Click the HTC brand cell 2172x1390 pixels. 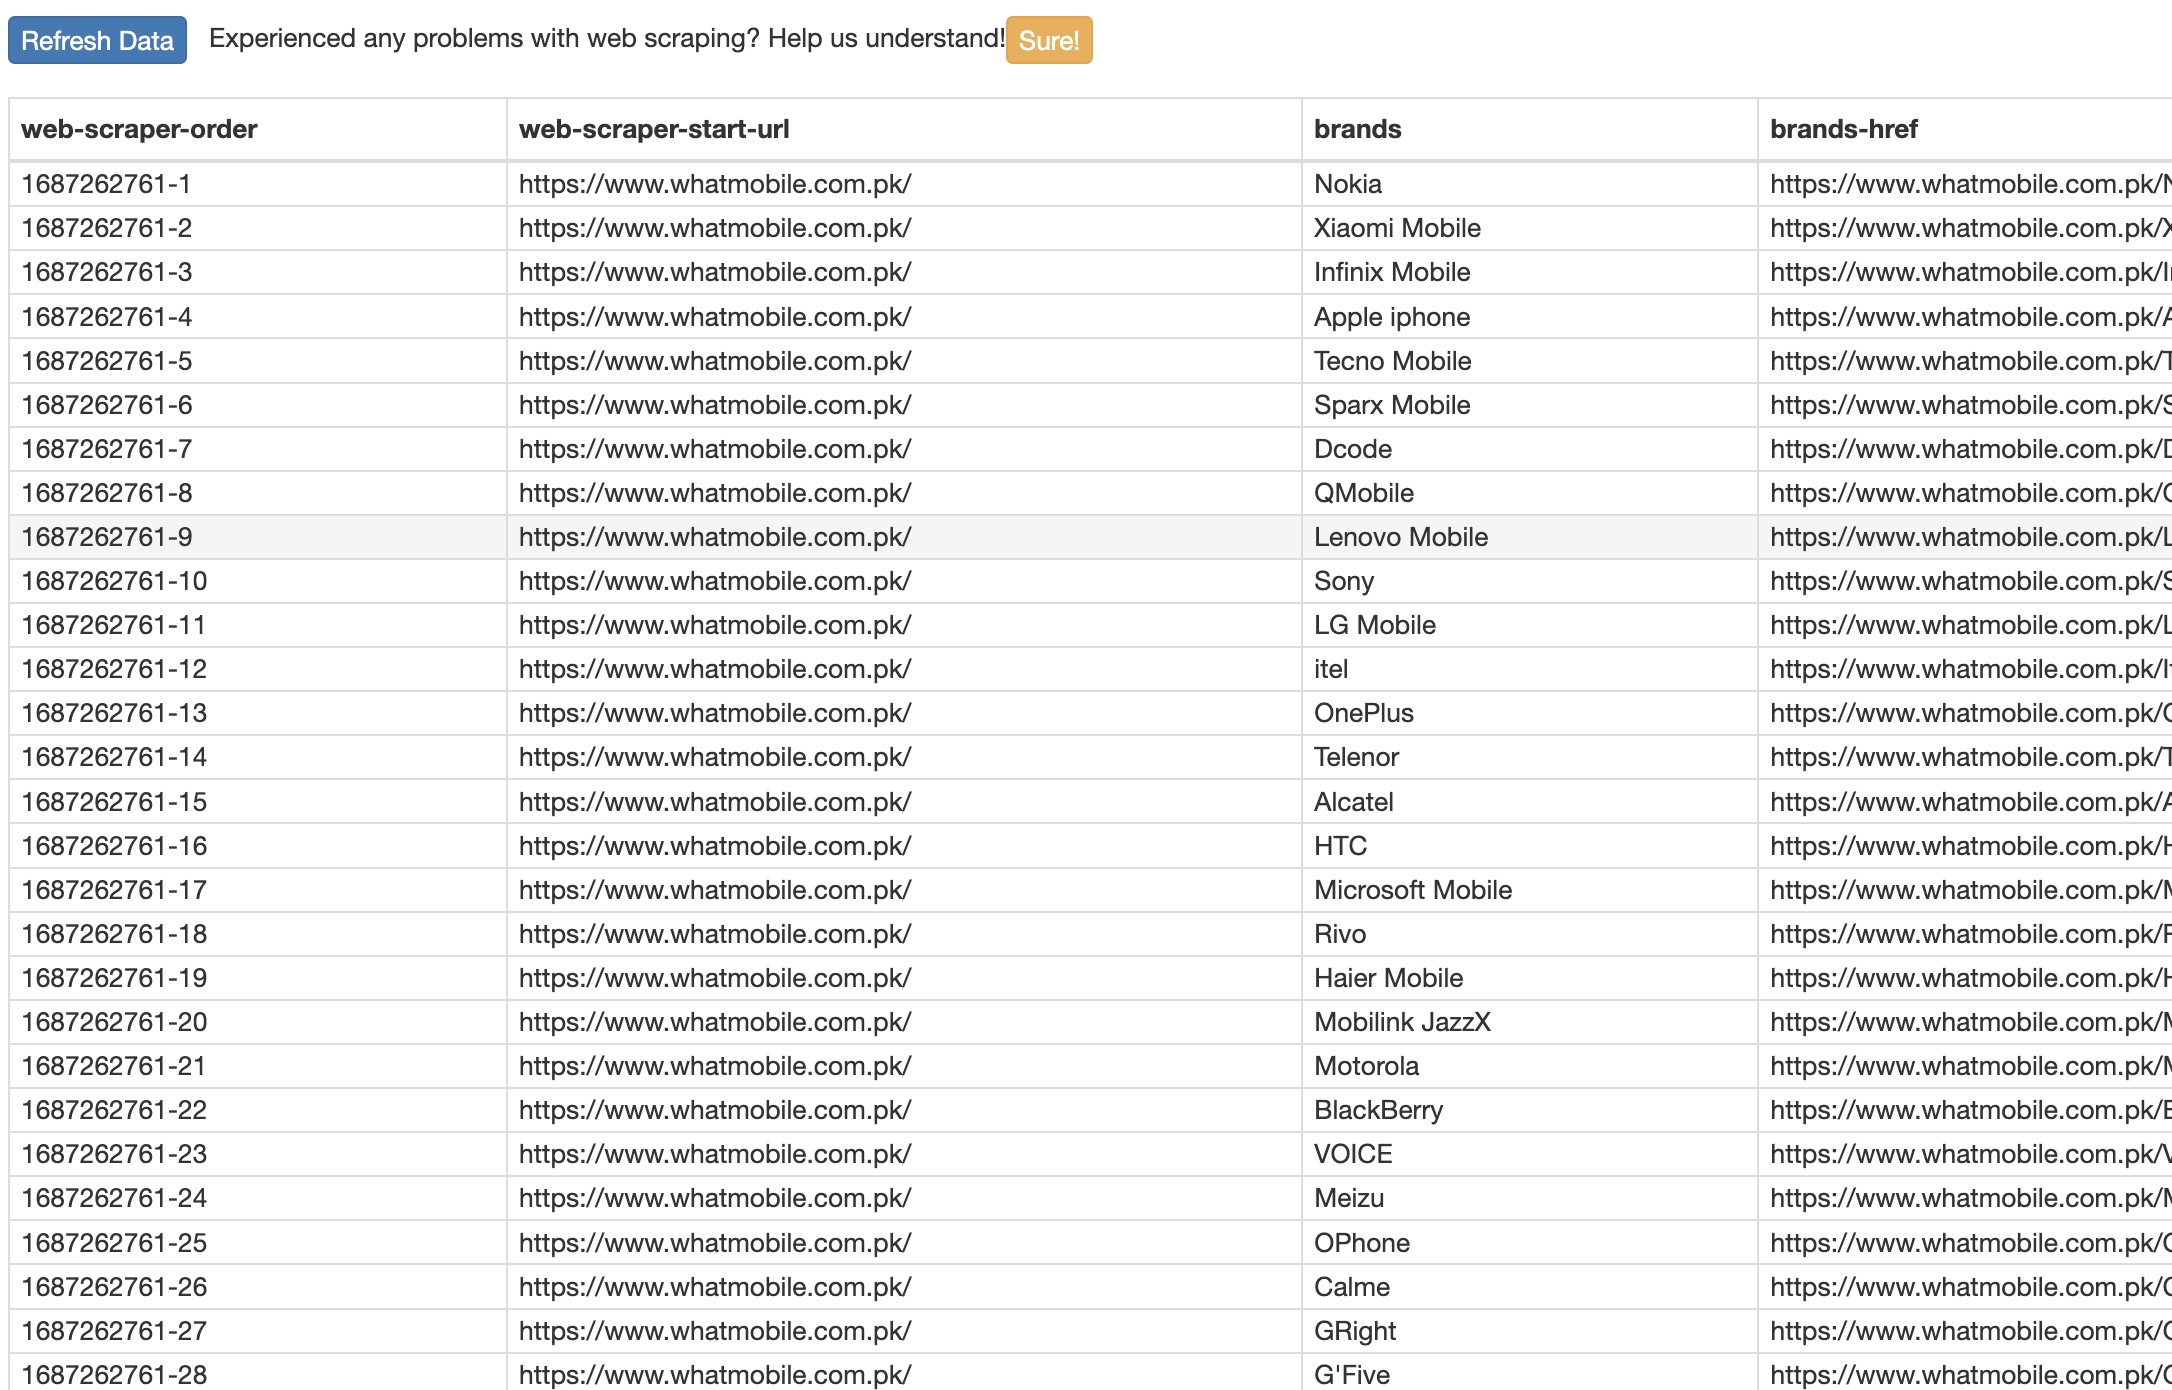click(1530, 846)
